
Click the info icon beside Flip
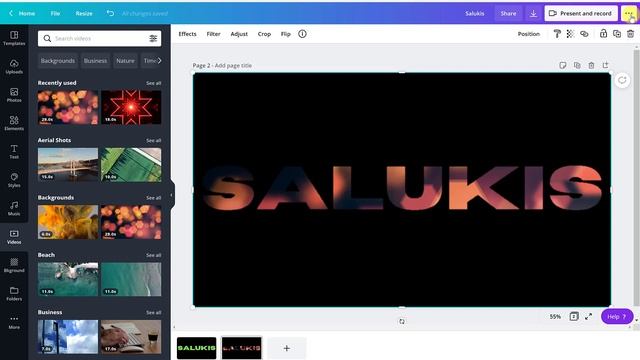point(302,34)
